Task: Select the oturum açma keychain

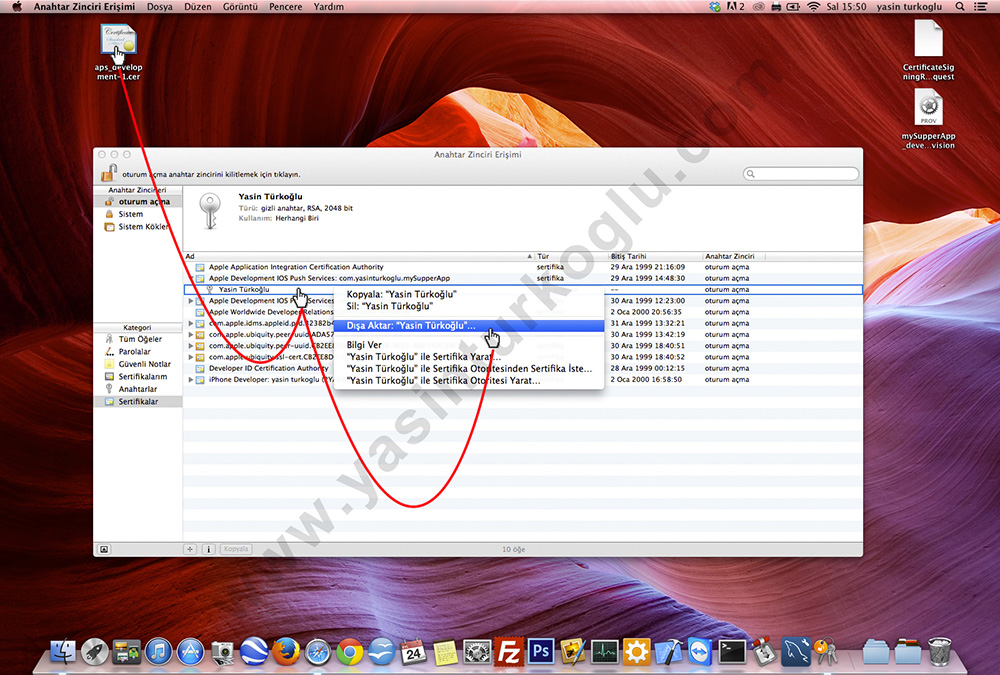Action: click(138, 202)
